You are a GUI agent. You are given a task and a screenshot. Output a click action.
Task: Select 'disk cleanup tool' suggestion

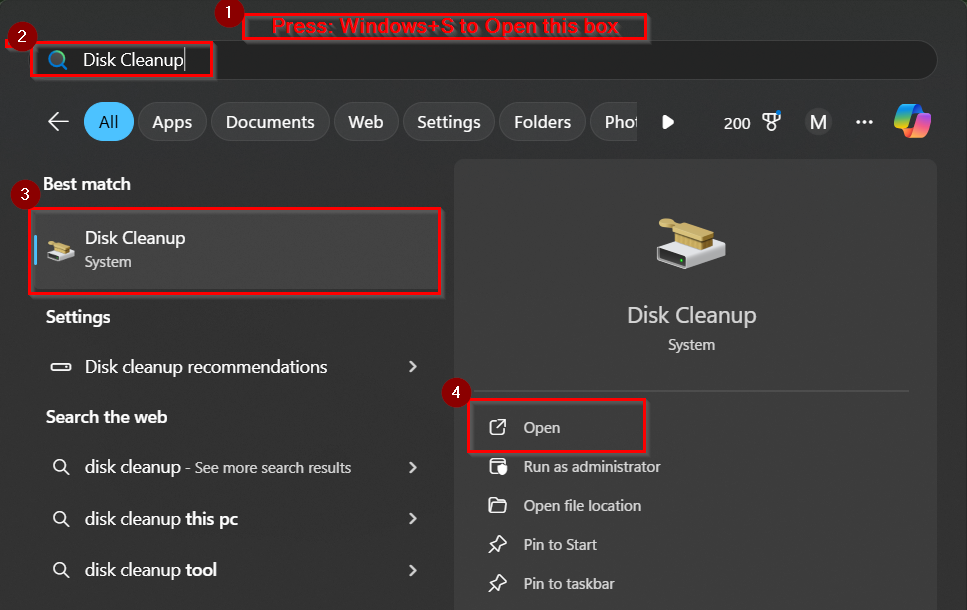[x=235, y=570]
